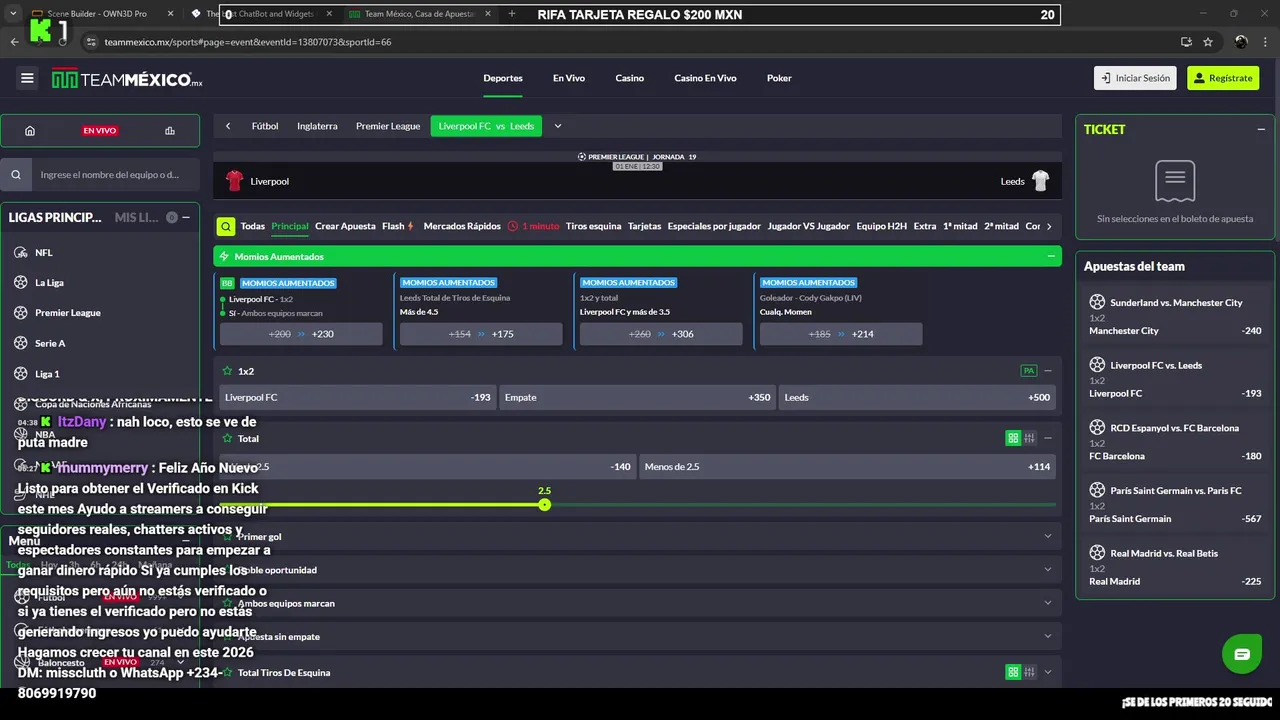This screenshot has width=1280, height=720.
Task: Bet on Leeds at +500
Action: [917, 397]
